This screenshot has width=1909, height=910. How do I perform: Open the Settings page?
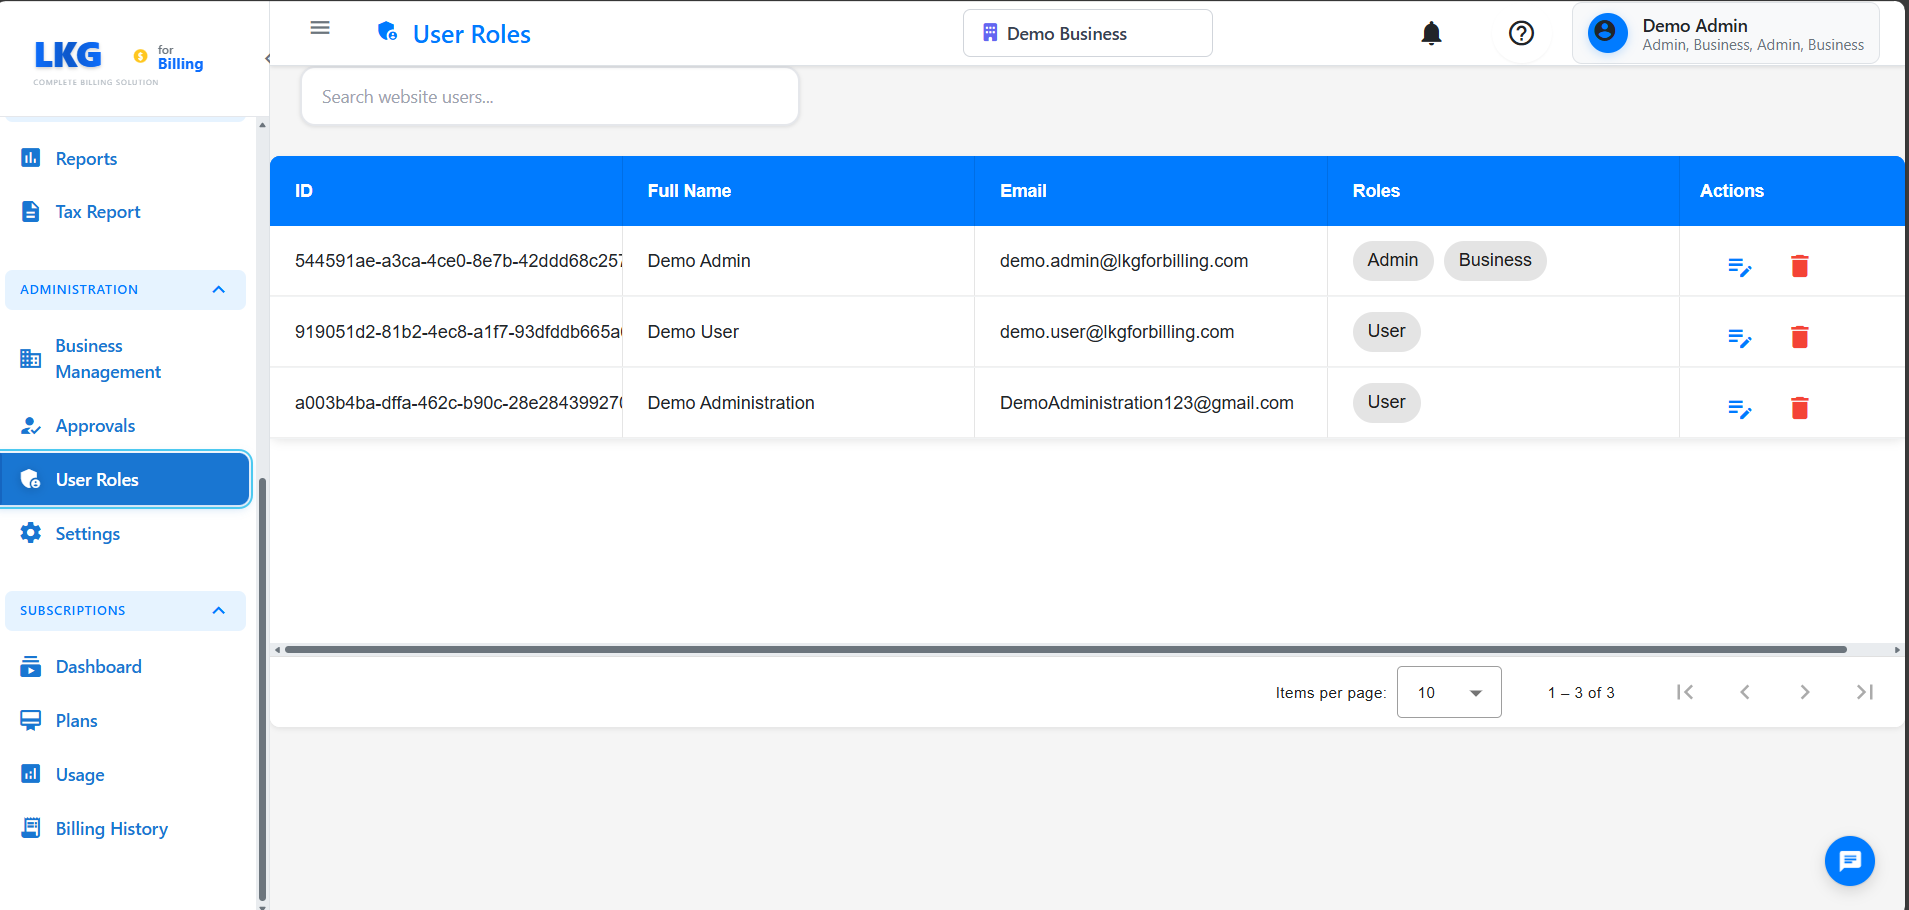coord(87,533)
